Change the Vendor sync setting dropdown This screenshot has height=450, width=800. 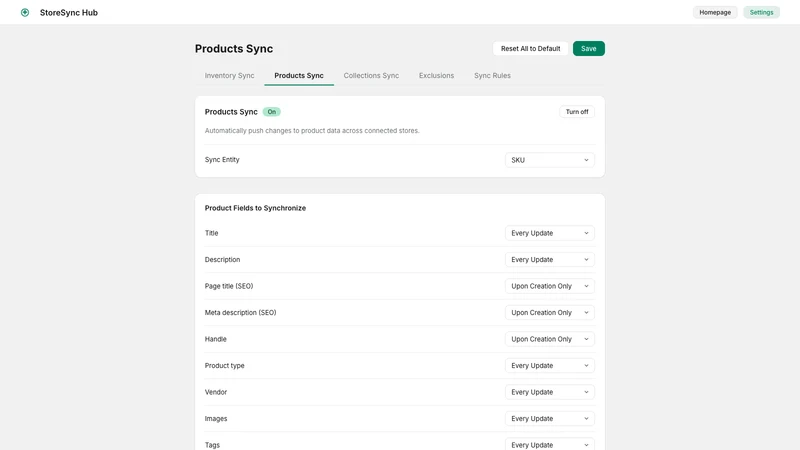(x=549, y=392)
